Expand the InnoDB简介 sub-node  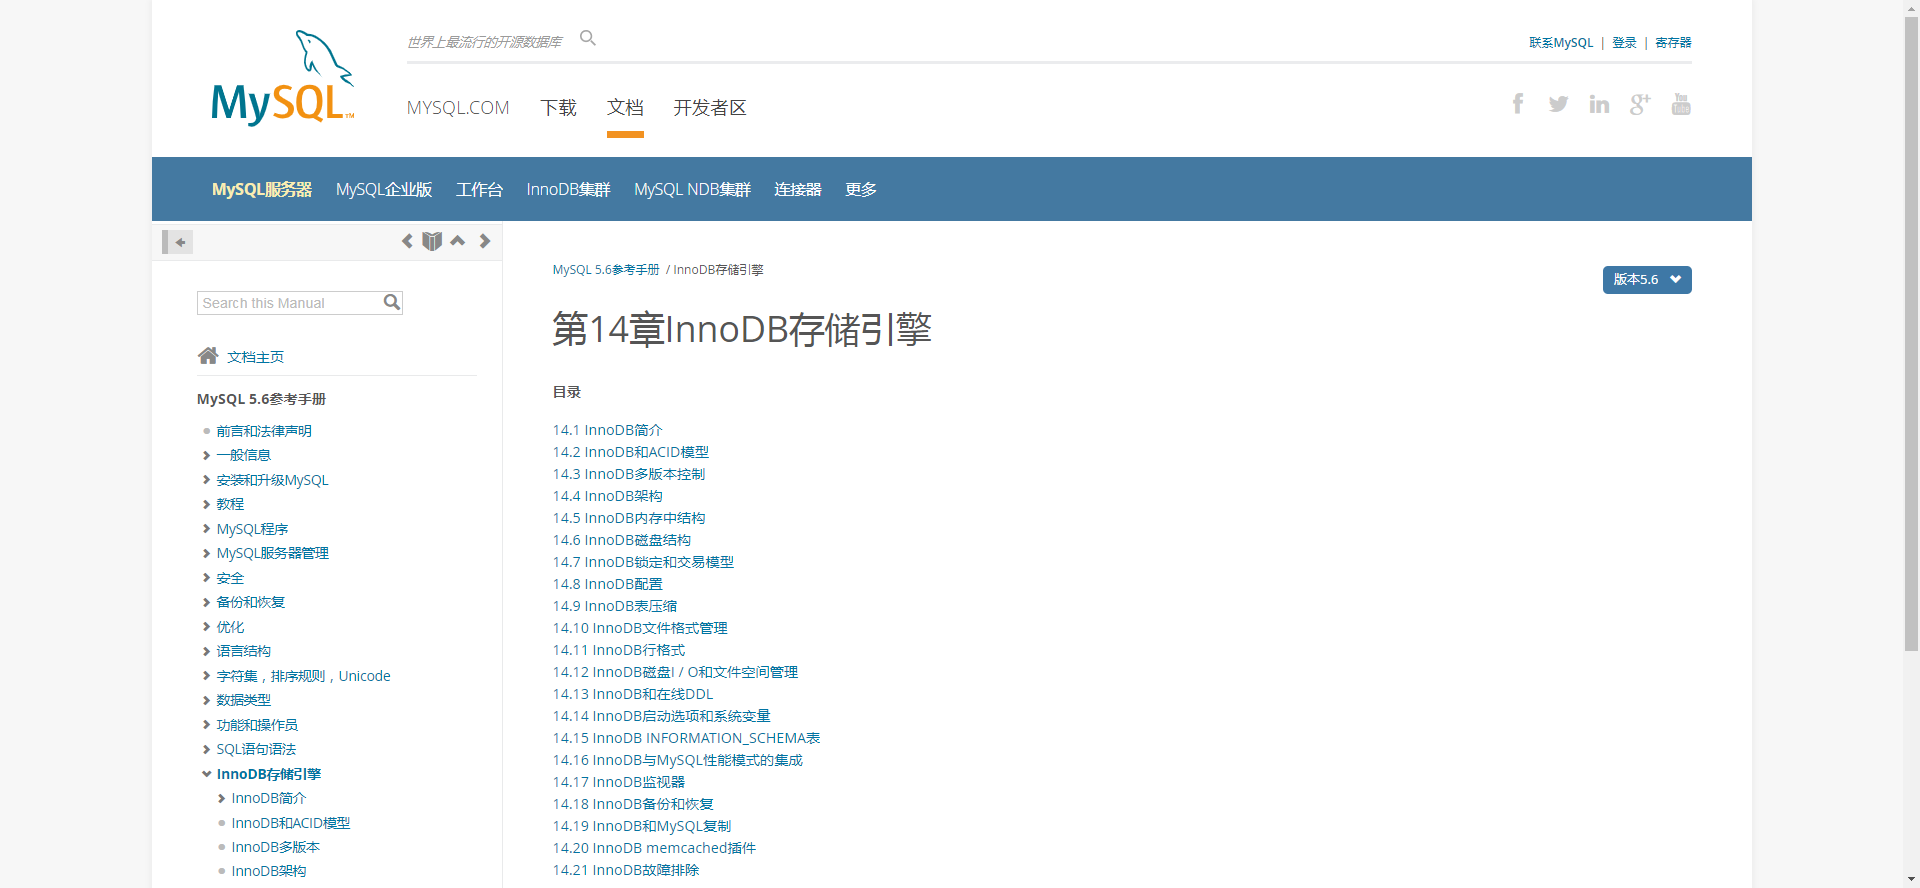pos(221,798)
